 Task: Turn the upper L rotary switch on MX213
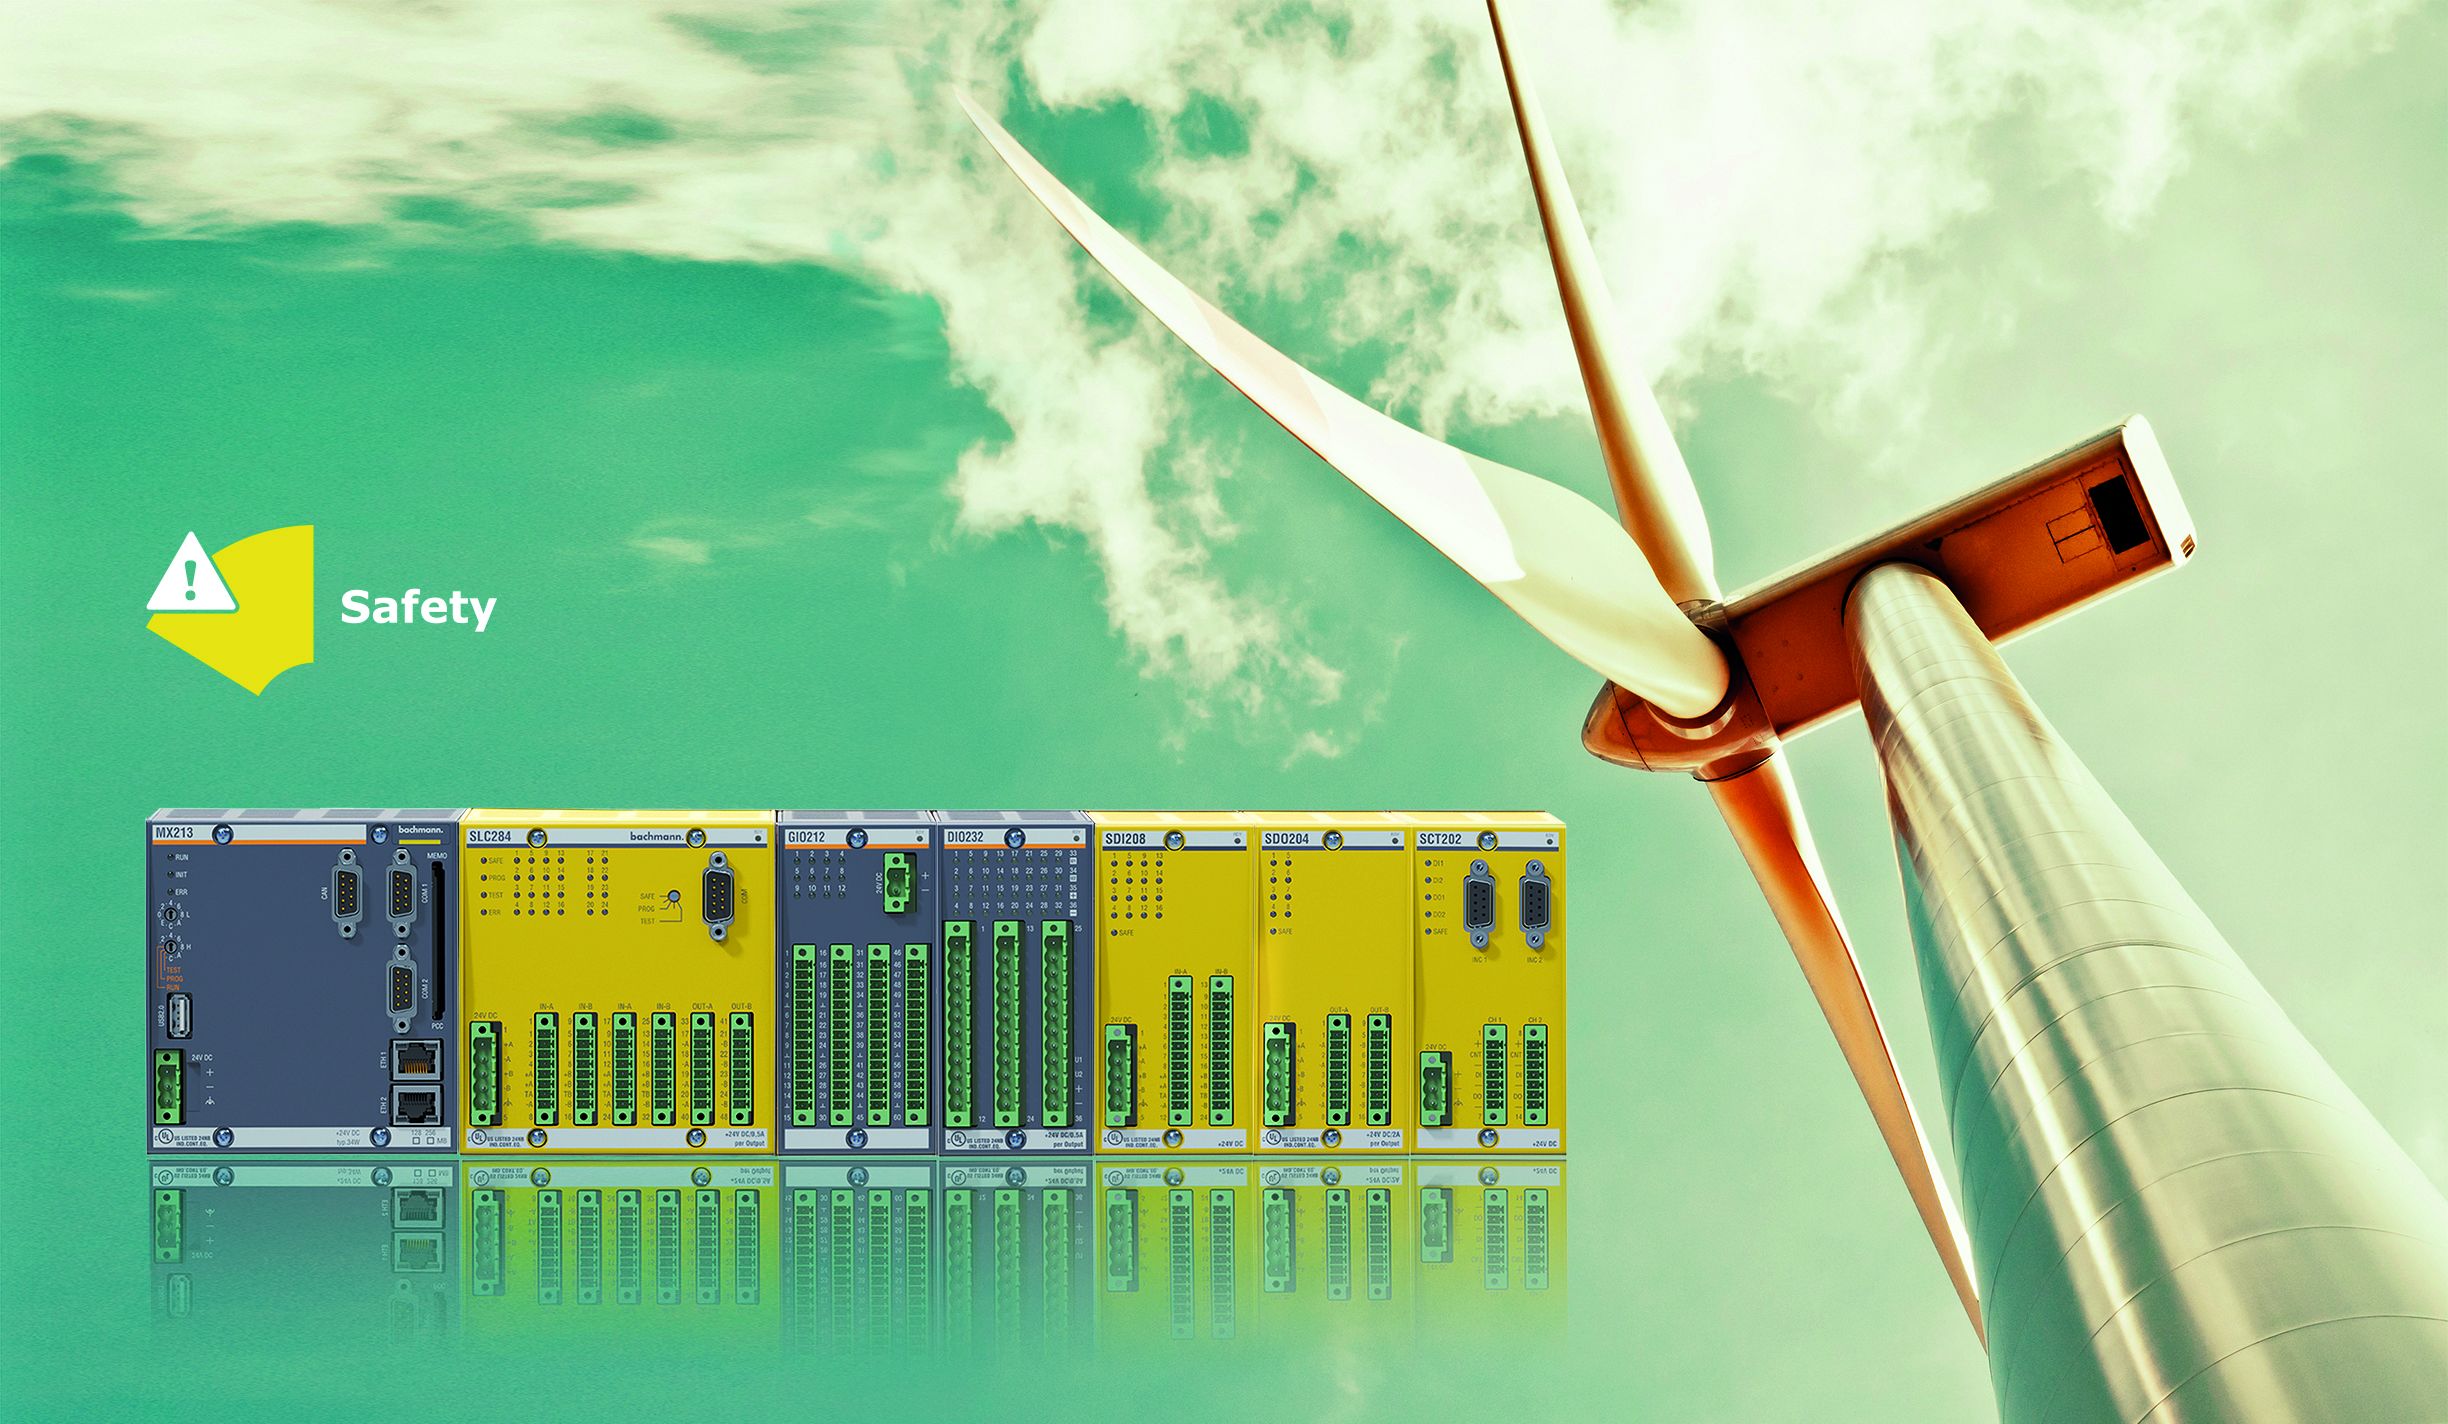point(170,914)
